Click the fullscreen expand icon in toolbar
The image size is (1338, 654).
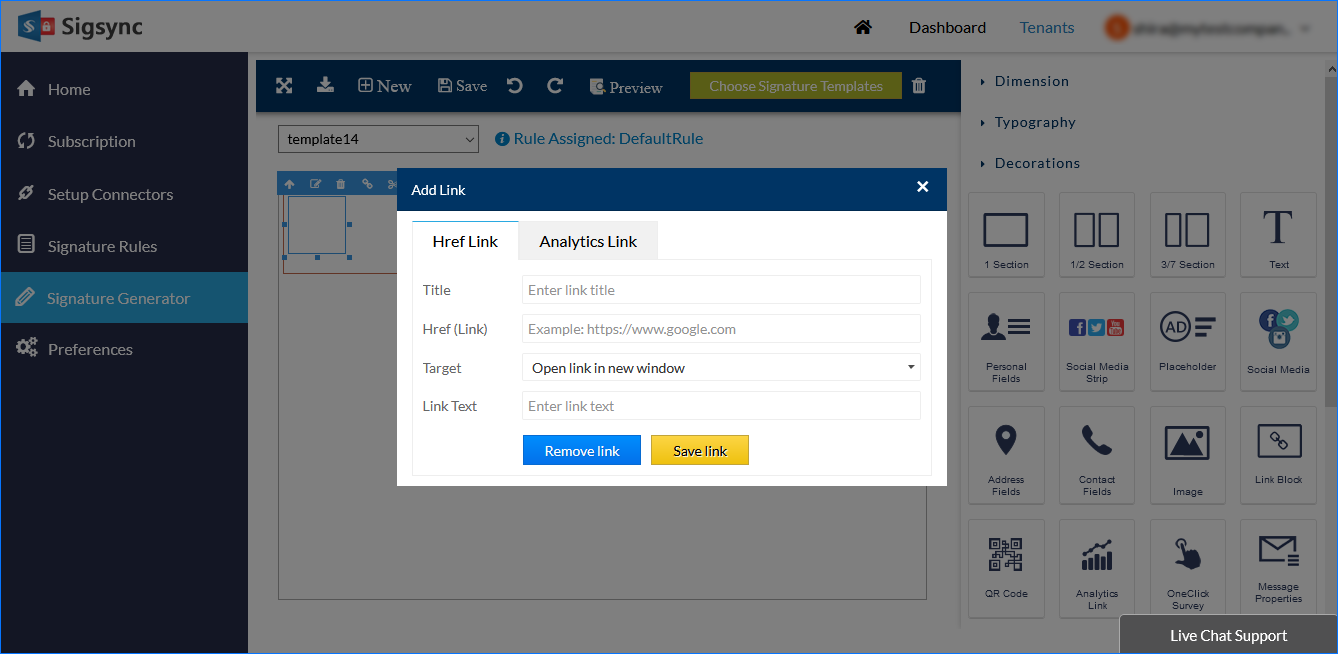pyautogui.click(x=284, y=86)
